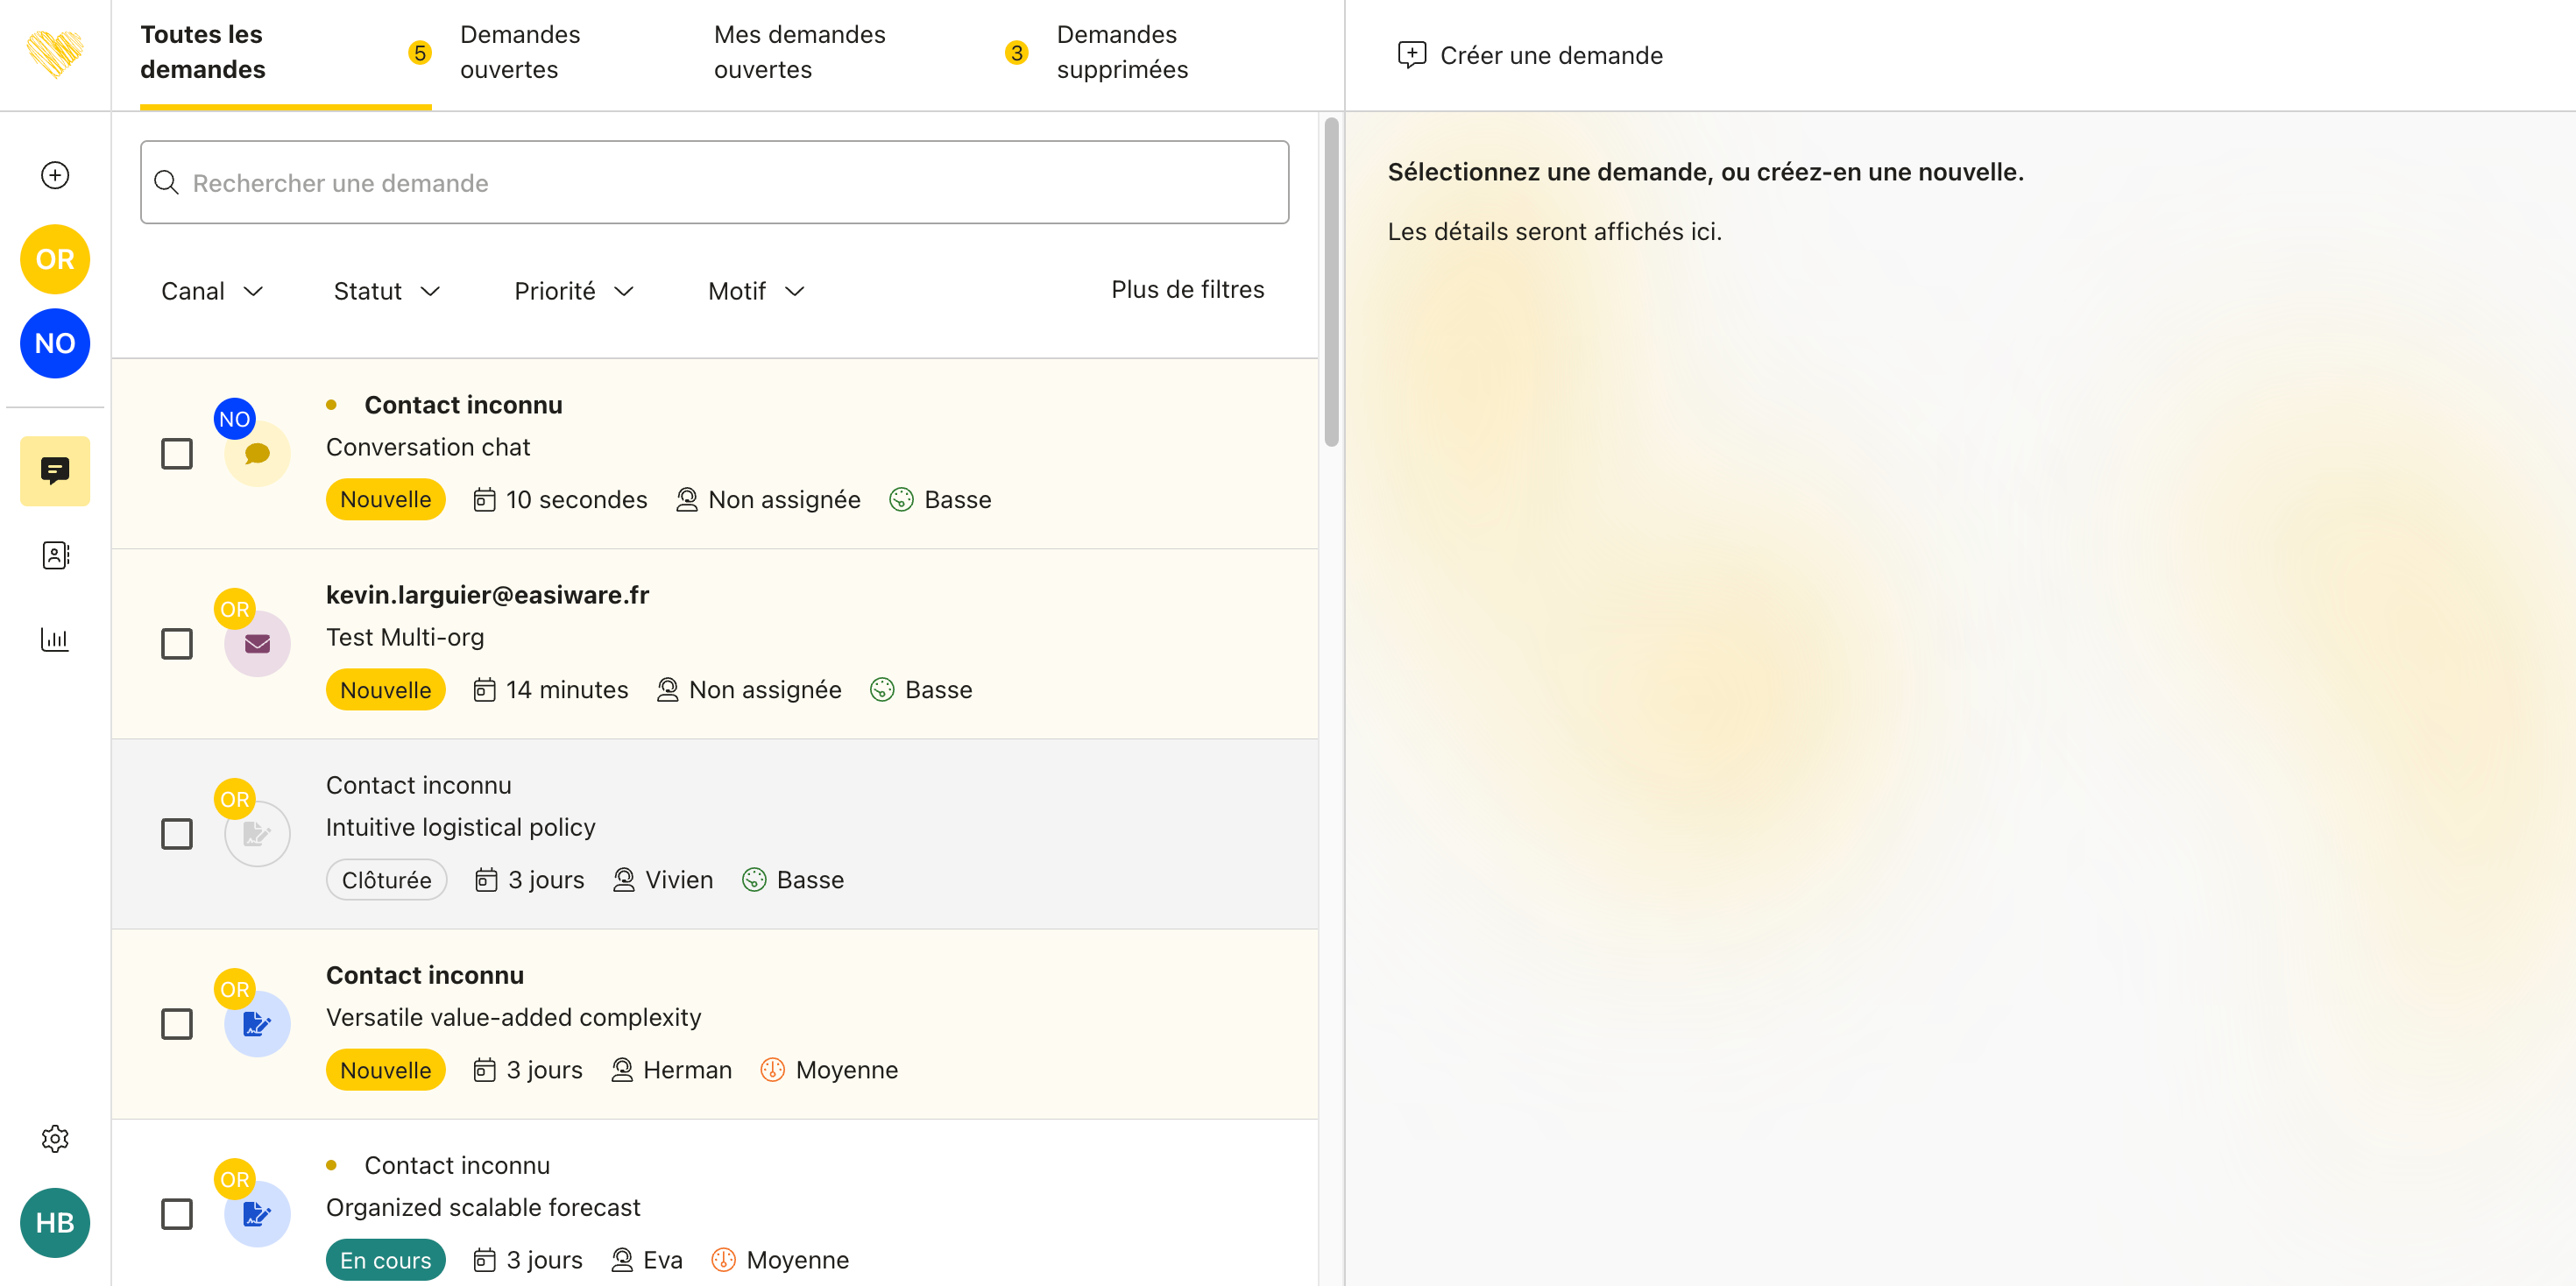Screen dimensions: 2576x1286
Task: Select the yellow OR organization avatar in the sidebar
Action: tap(55, 259)
